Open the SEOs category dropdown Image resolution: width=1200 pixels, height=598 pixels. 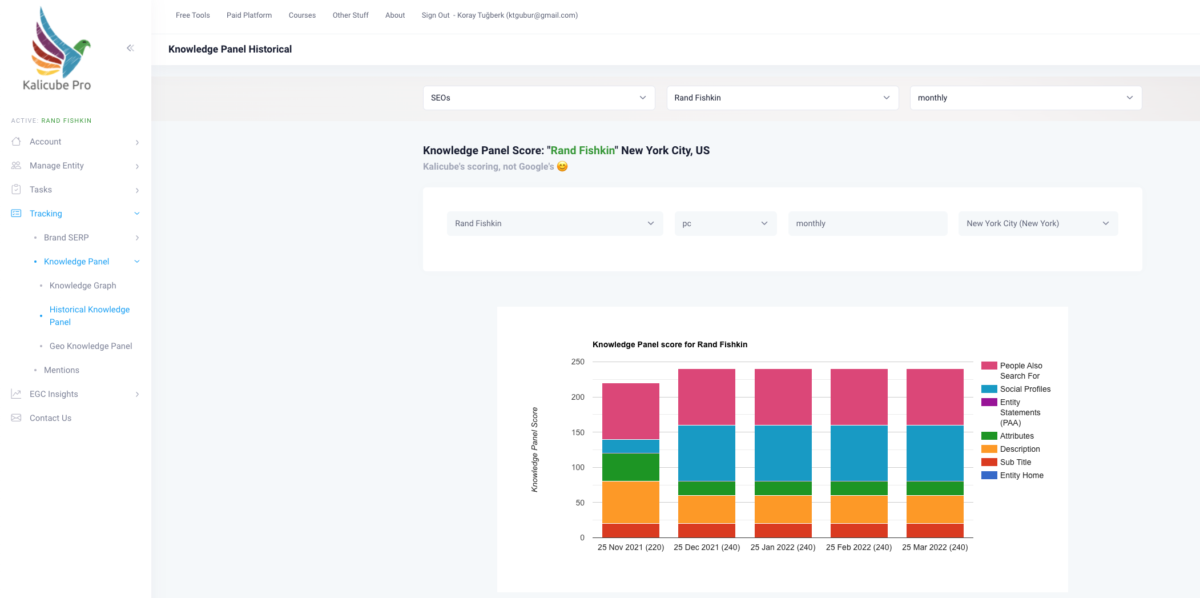coord(539,98)
